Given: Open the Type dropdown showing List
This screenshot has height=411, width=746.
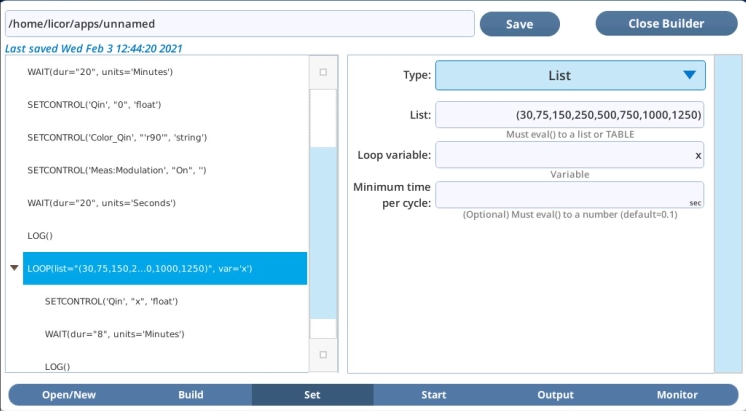Looking at the screenshot, I should [570, 75].
